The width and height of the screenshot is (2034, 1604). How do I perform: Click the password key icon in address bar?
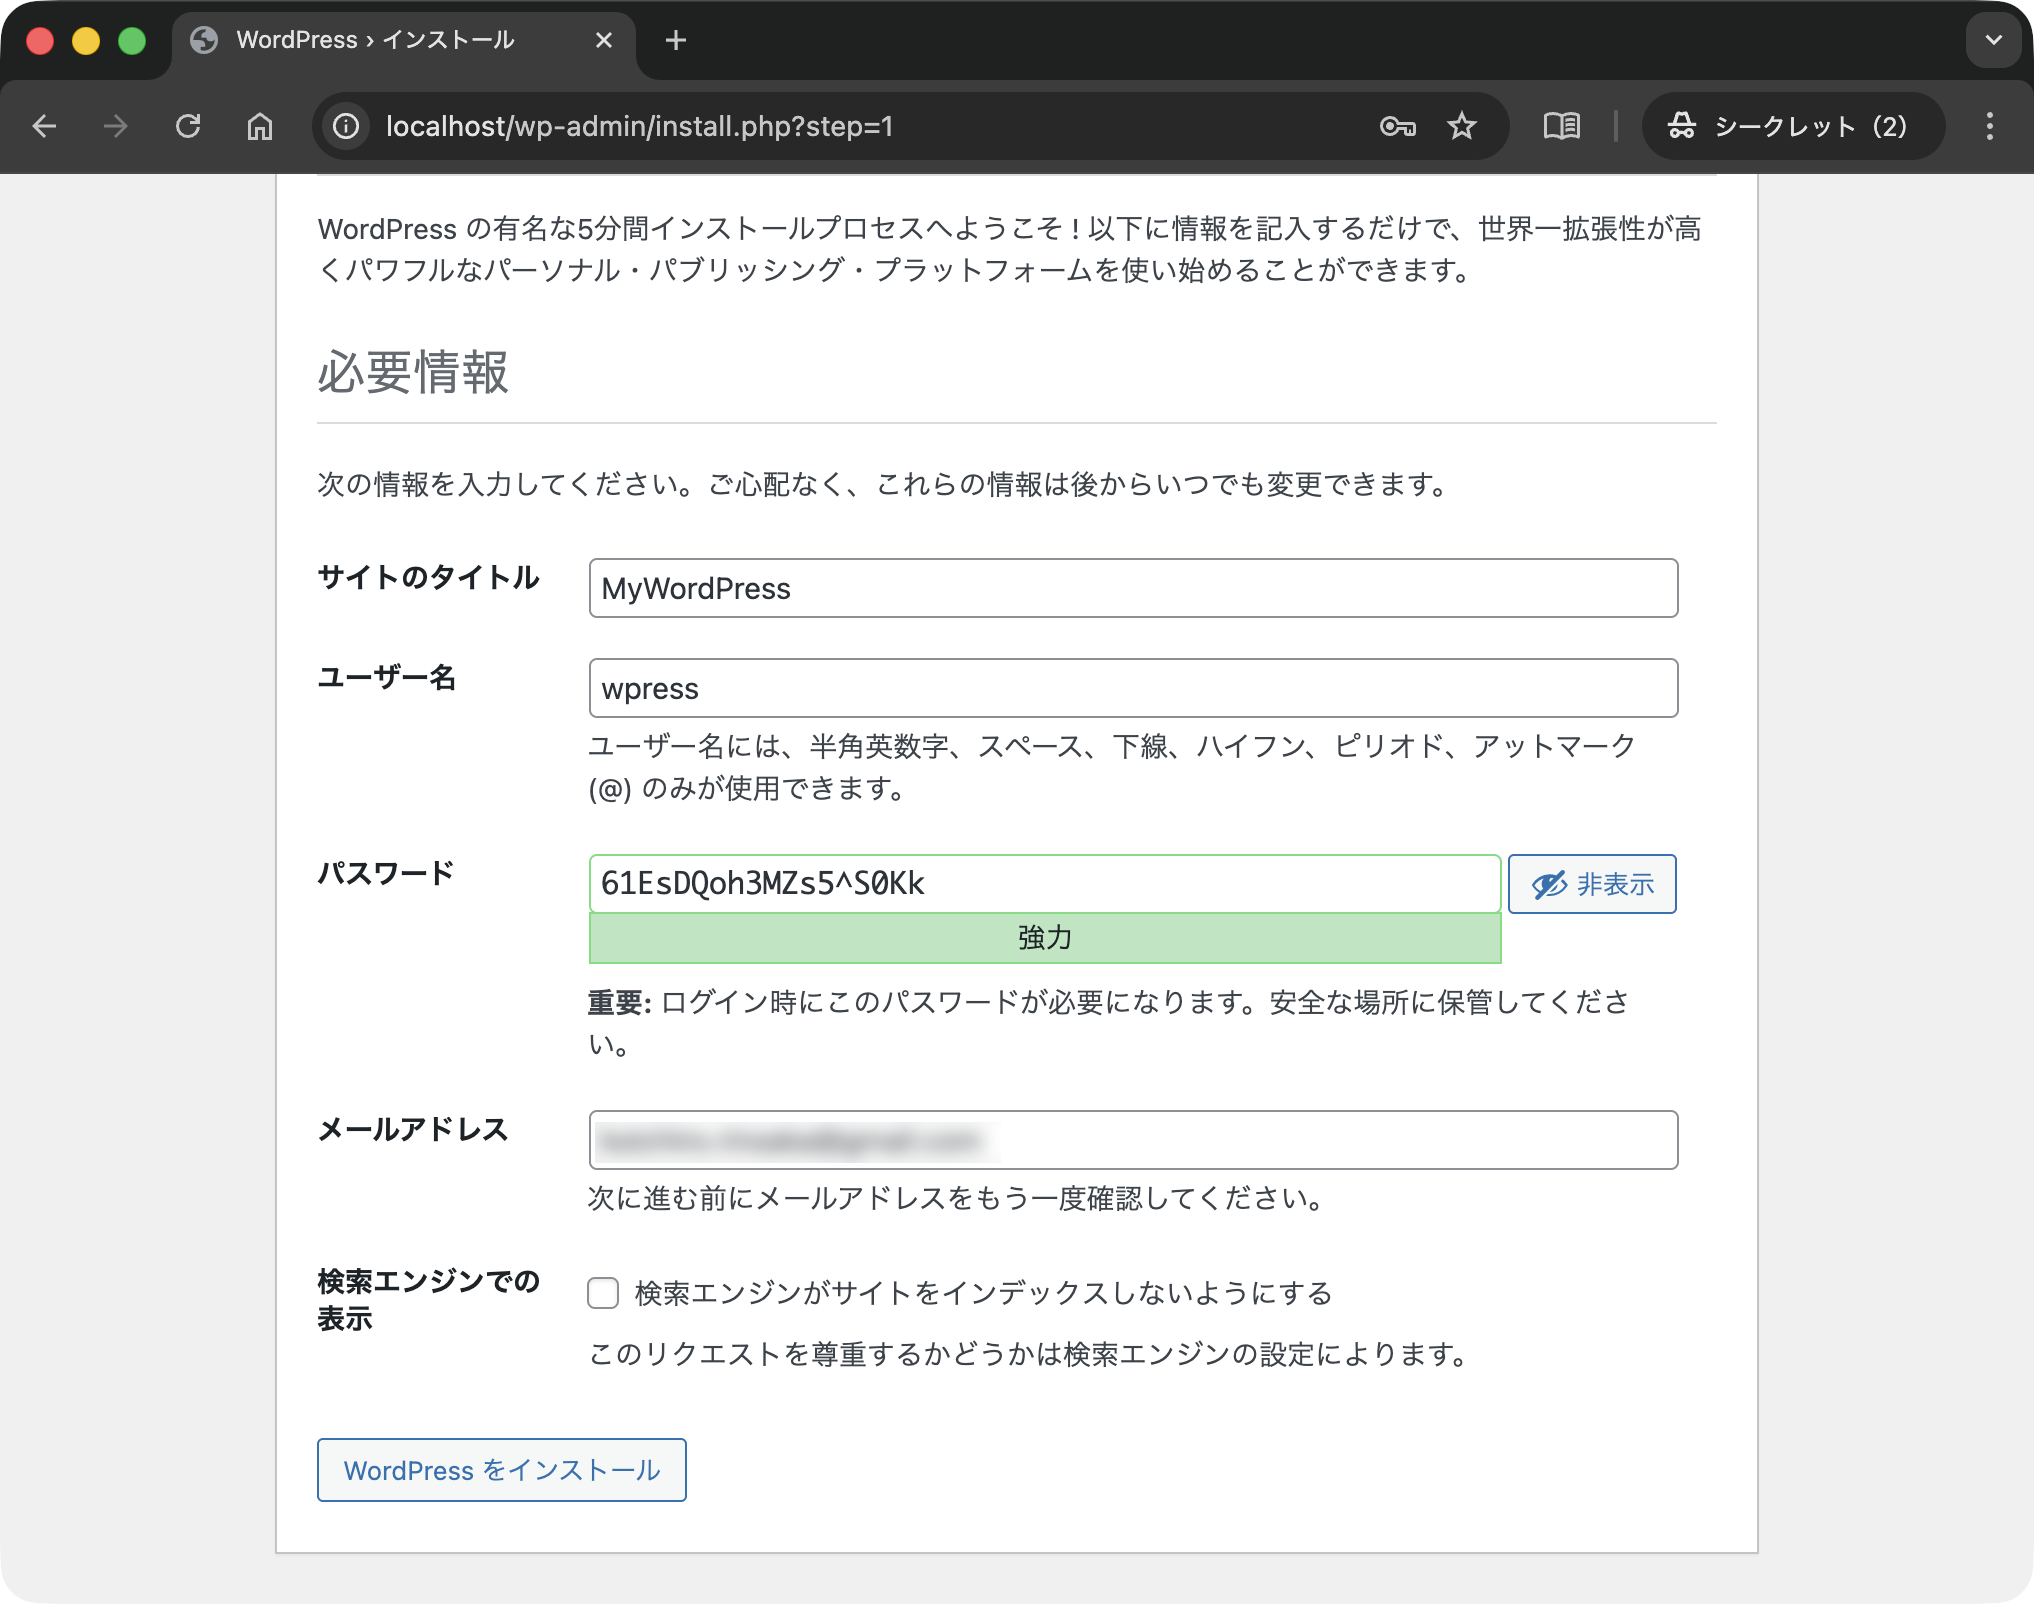point(1397,126)
